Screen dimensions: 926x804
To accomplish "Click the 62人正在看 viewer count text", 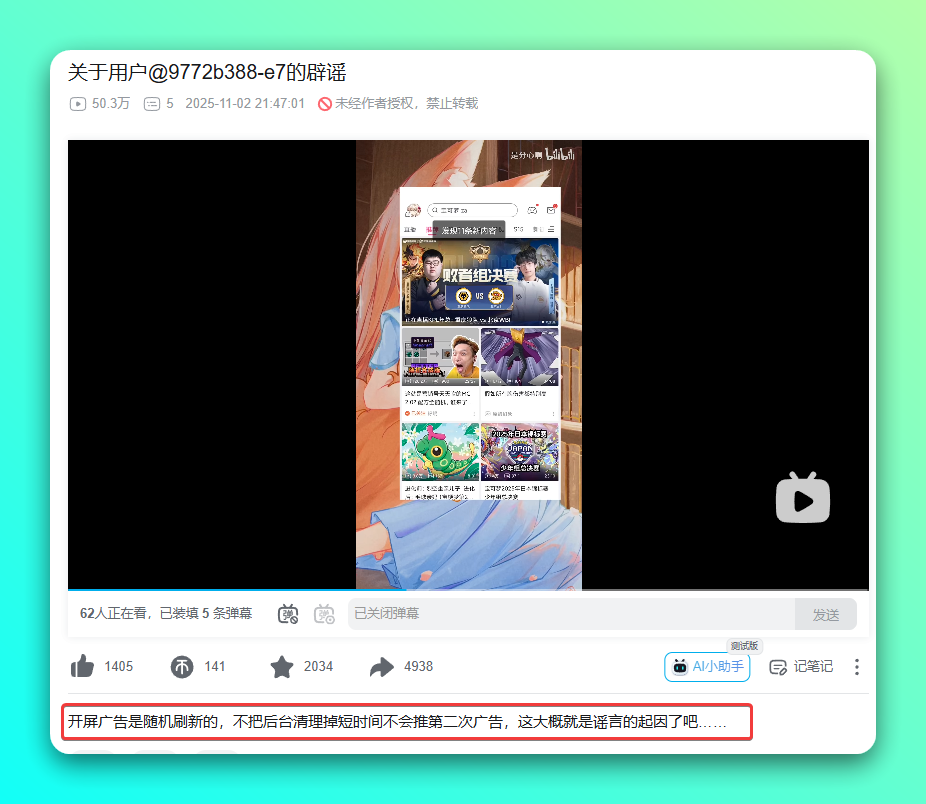I will 113,614.
